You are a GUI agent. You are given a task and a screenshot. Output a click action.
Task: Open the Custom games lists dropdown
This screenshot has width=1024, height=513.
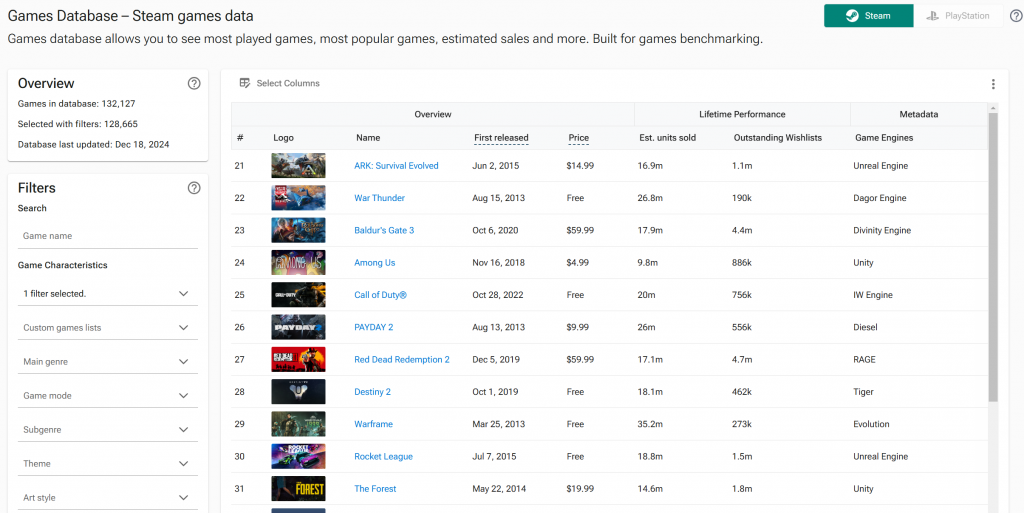click(x=108, y=328)
